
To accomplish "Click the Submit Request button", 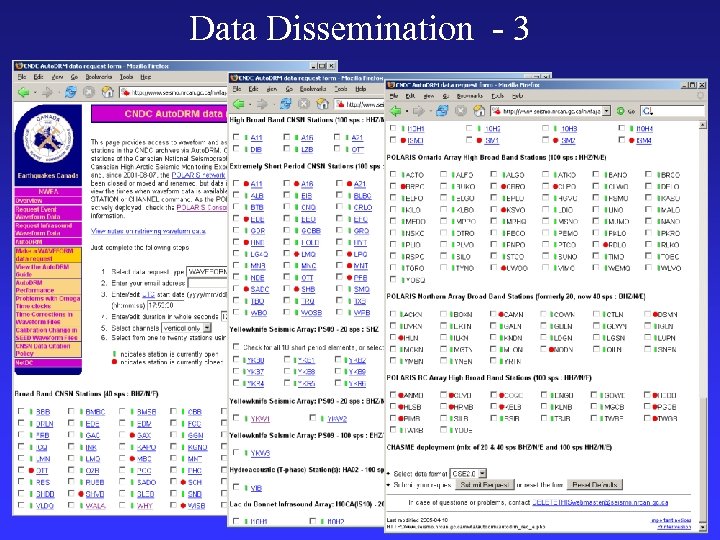I will coord(484,485).
